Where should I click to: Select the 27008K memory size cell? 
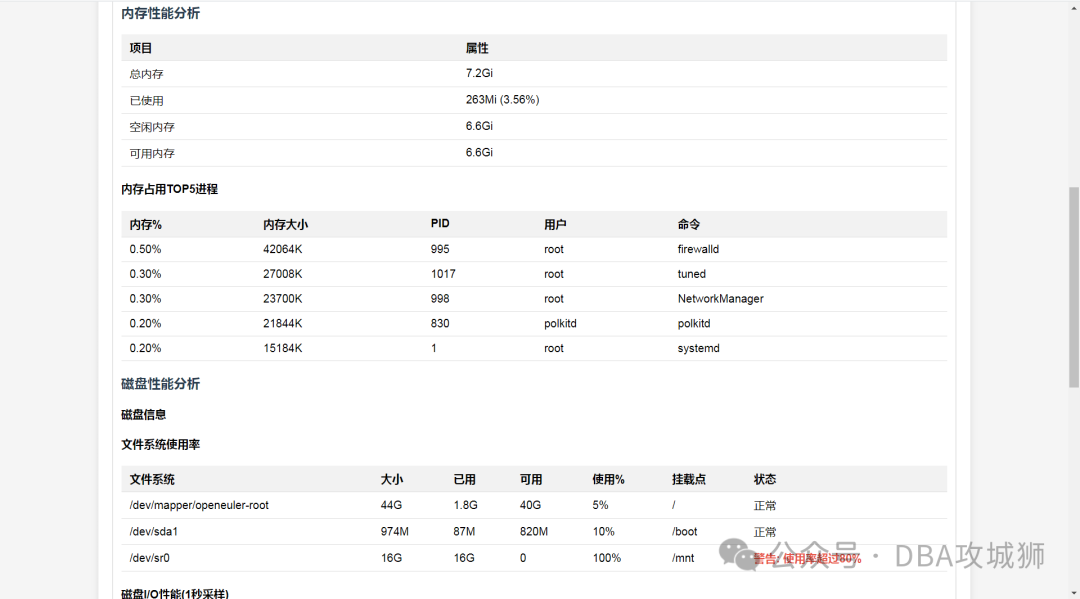point(282,274)
